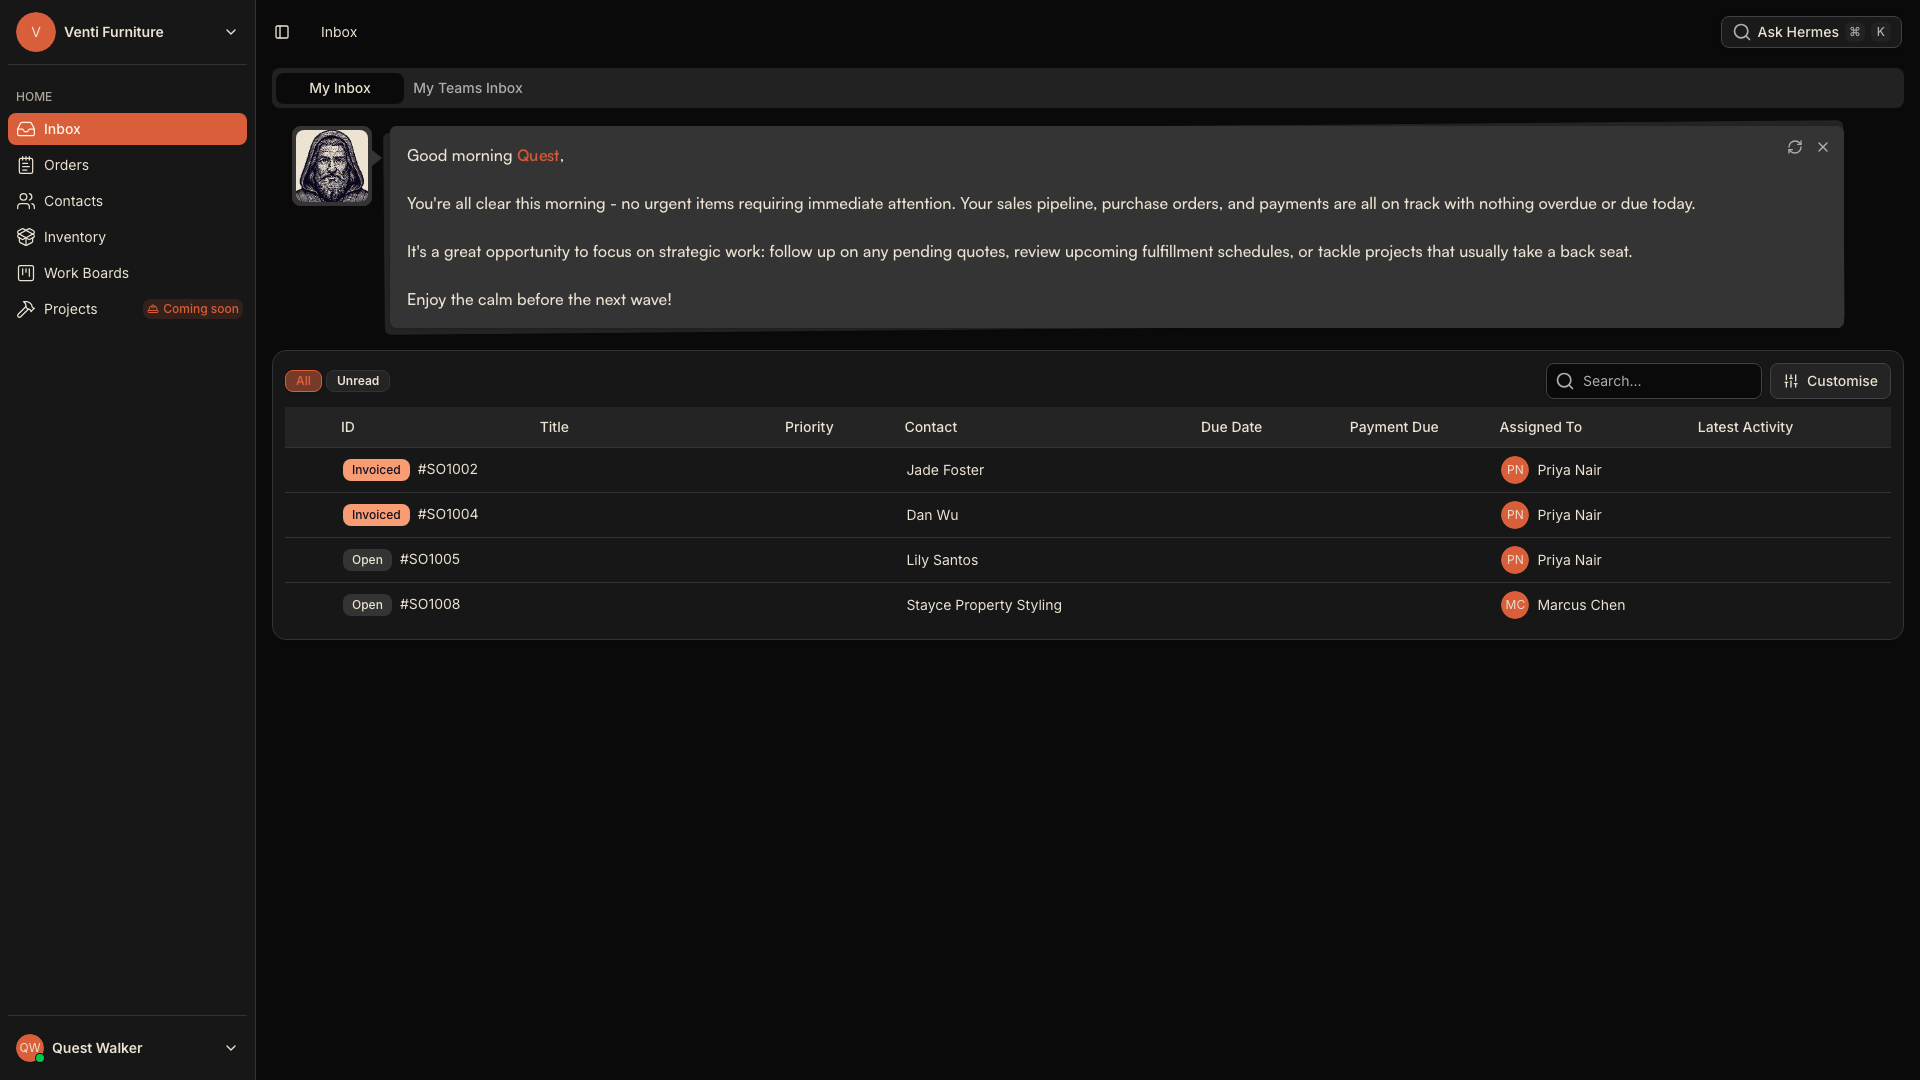Click the MC avatar for Marcus Chen

coord(1515,605)
